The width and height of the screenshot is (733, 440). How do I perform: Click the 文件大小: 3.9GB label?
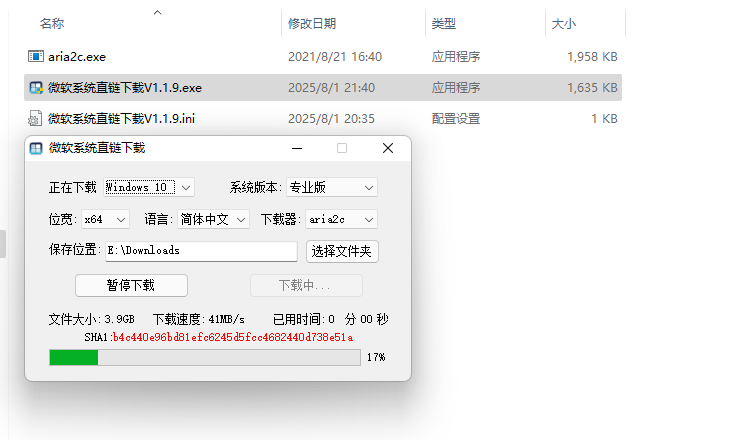[x=92, y=319]
